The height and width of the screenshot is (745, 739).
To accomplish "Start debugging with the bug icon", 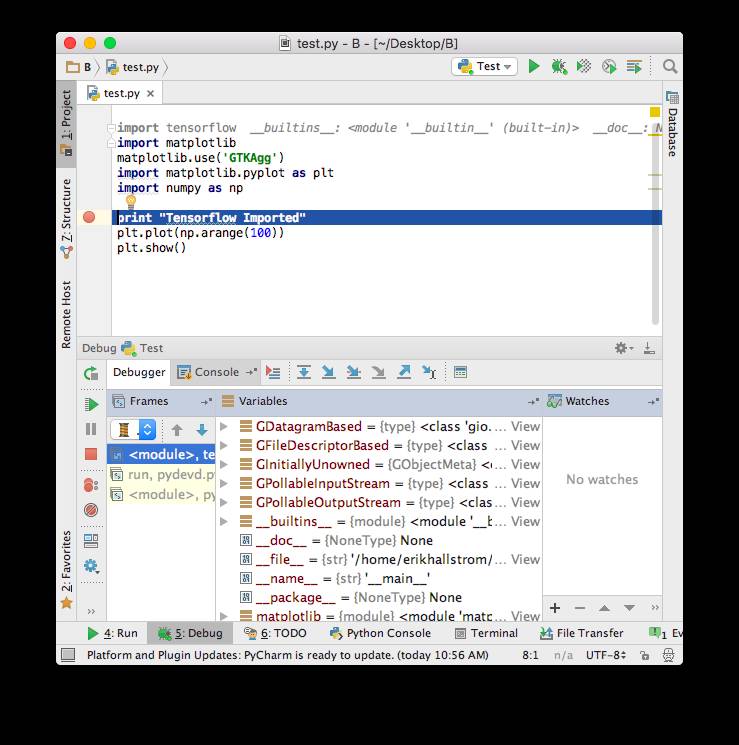I will (x=559, y=67).
